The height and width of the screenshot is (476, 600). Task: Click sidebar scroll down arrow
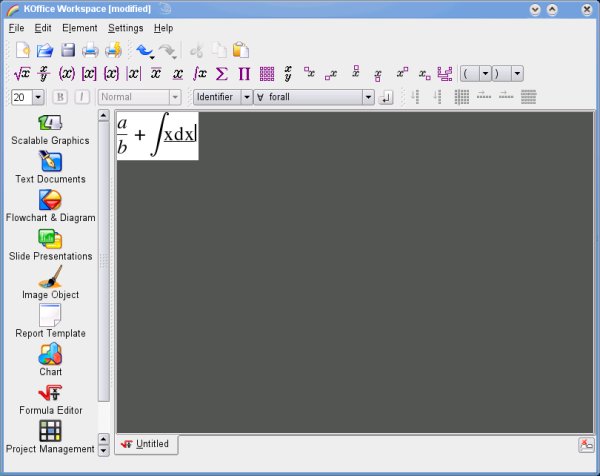pos(103,451)
